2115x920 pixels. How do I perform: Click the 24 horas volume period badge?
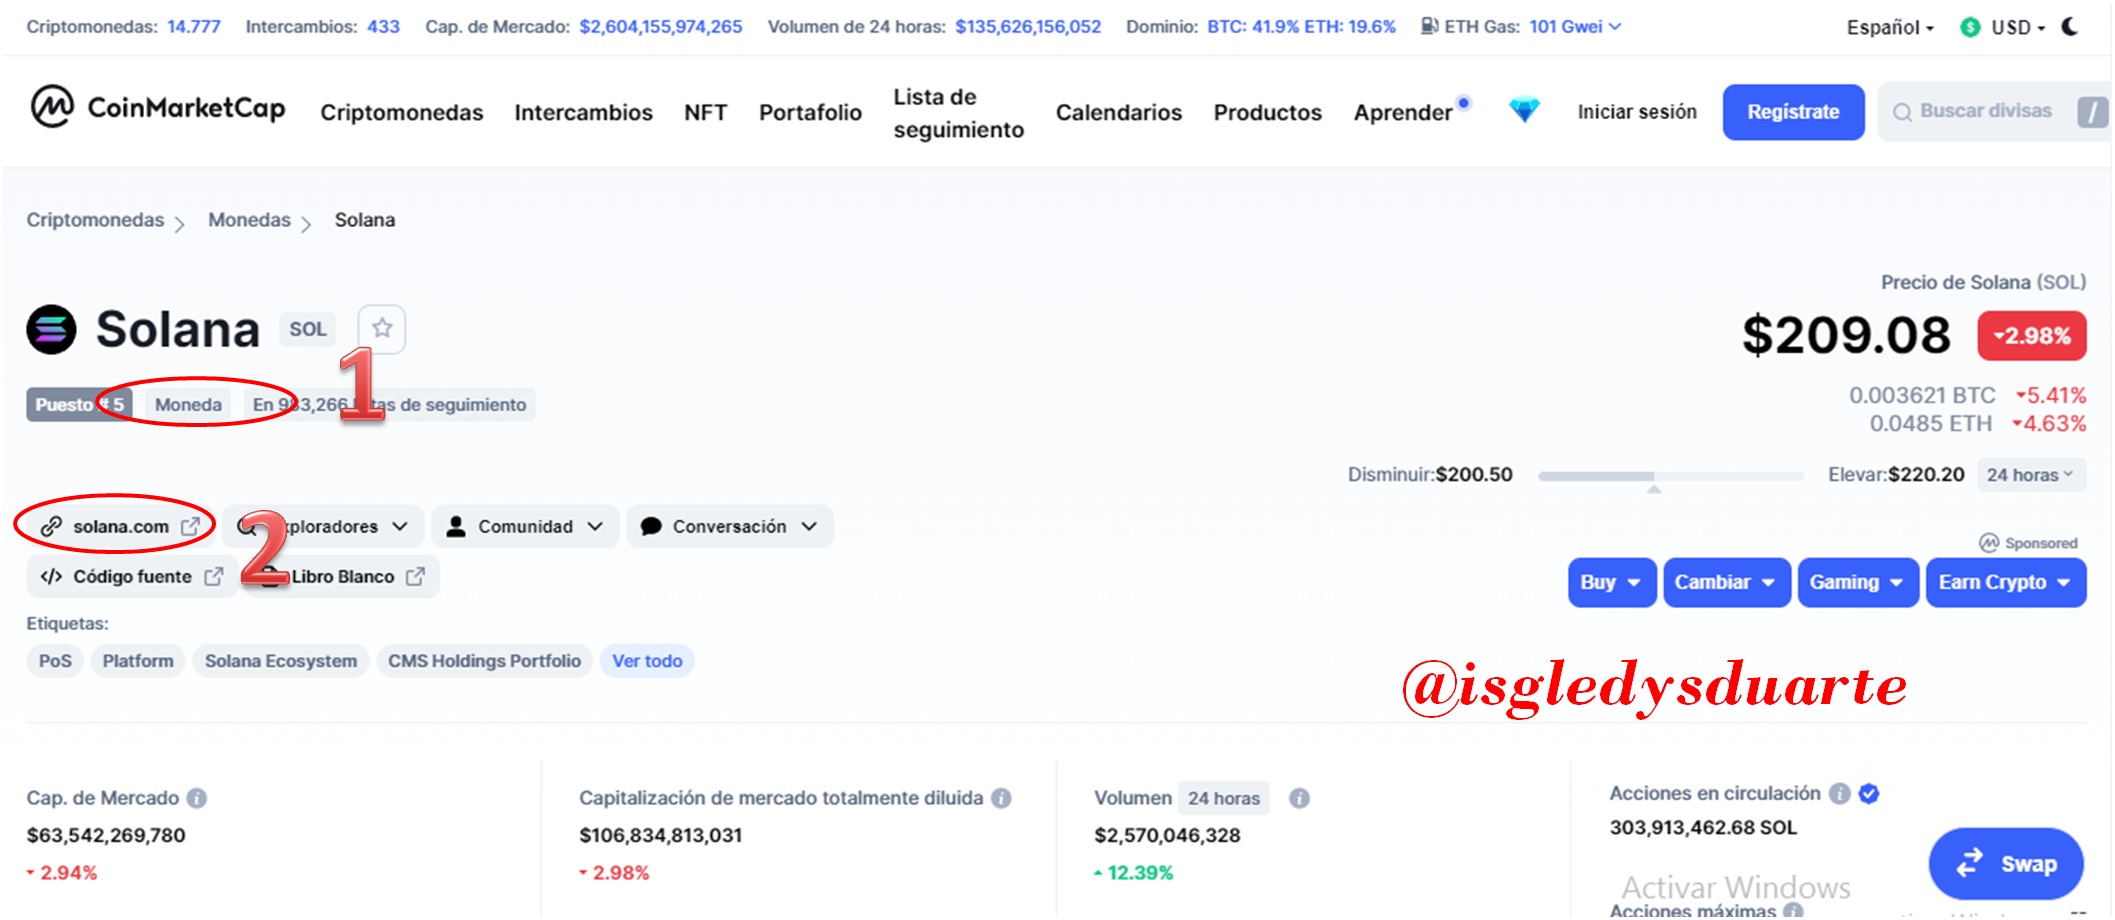pos(1224,798)
